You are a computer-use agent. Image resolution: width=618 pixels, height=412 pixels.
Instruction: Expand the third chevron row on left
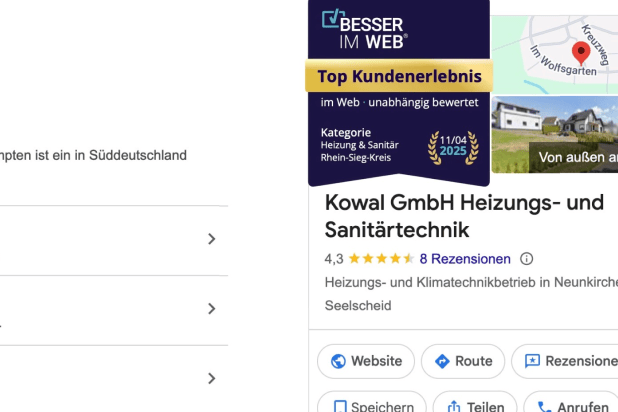click(x=211, y=378)
